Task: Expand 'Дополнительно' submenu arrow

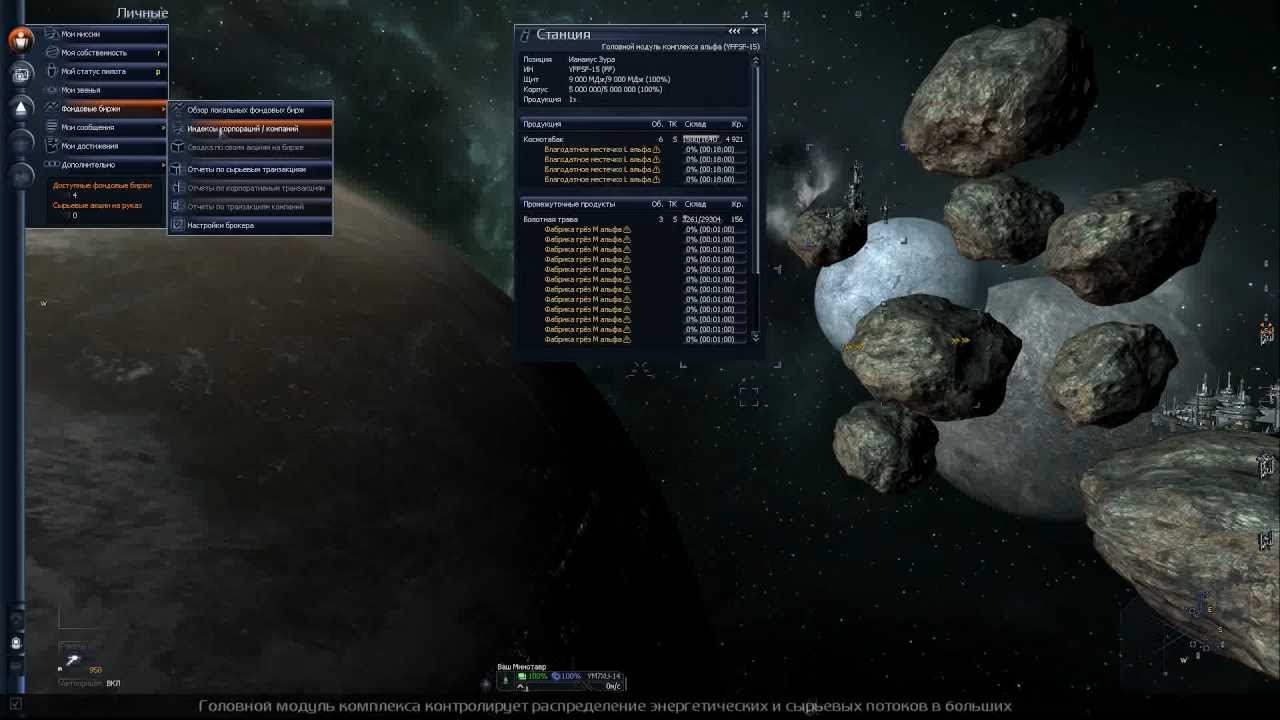Action: point(162,164)
